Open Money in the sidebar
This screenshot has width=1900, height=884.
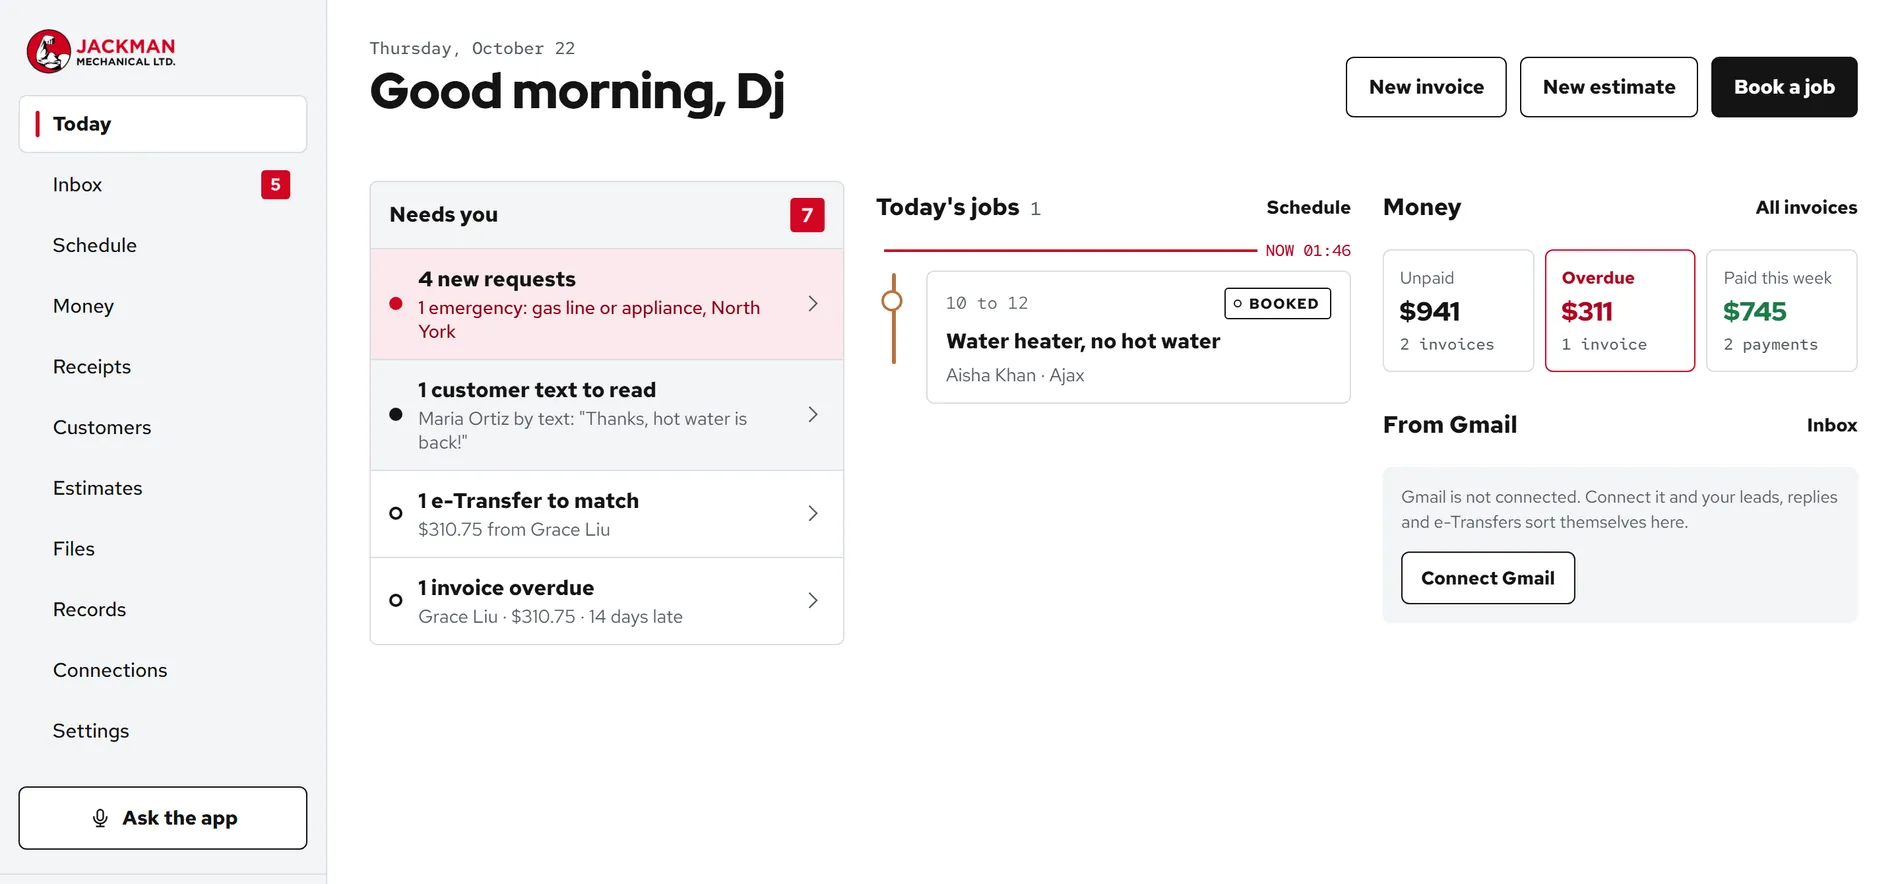tap(163, 306)
